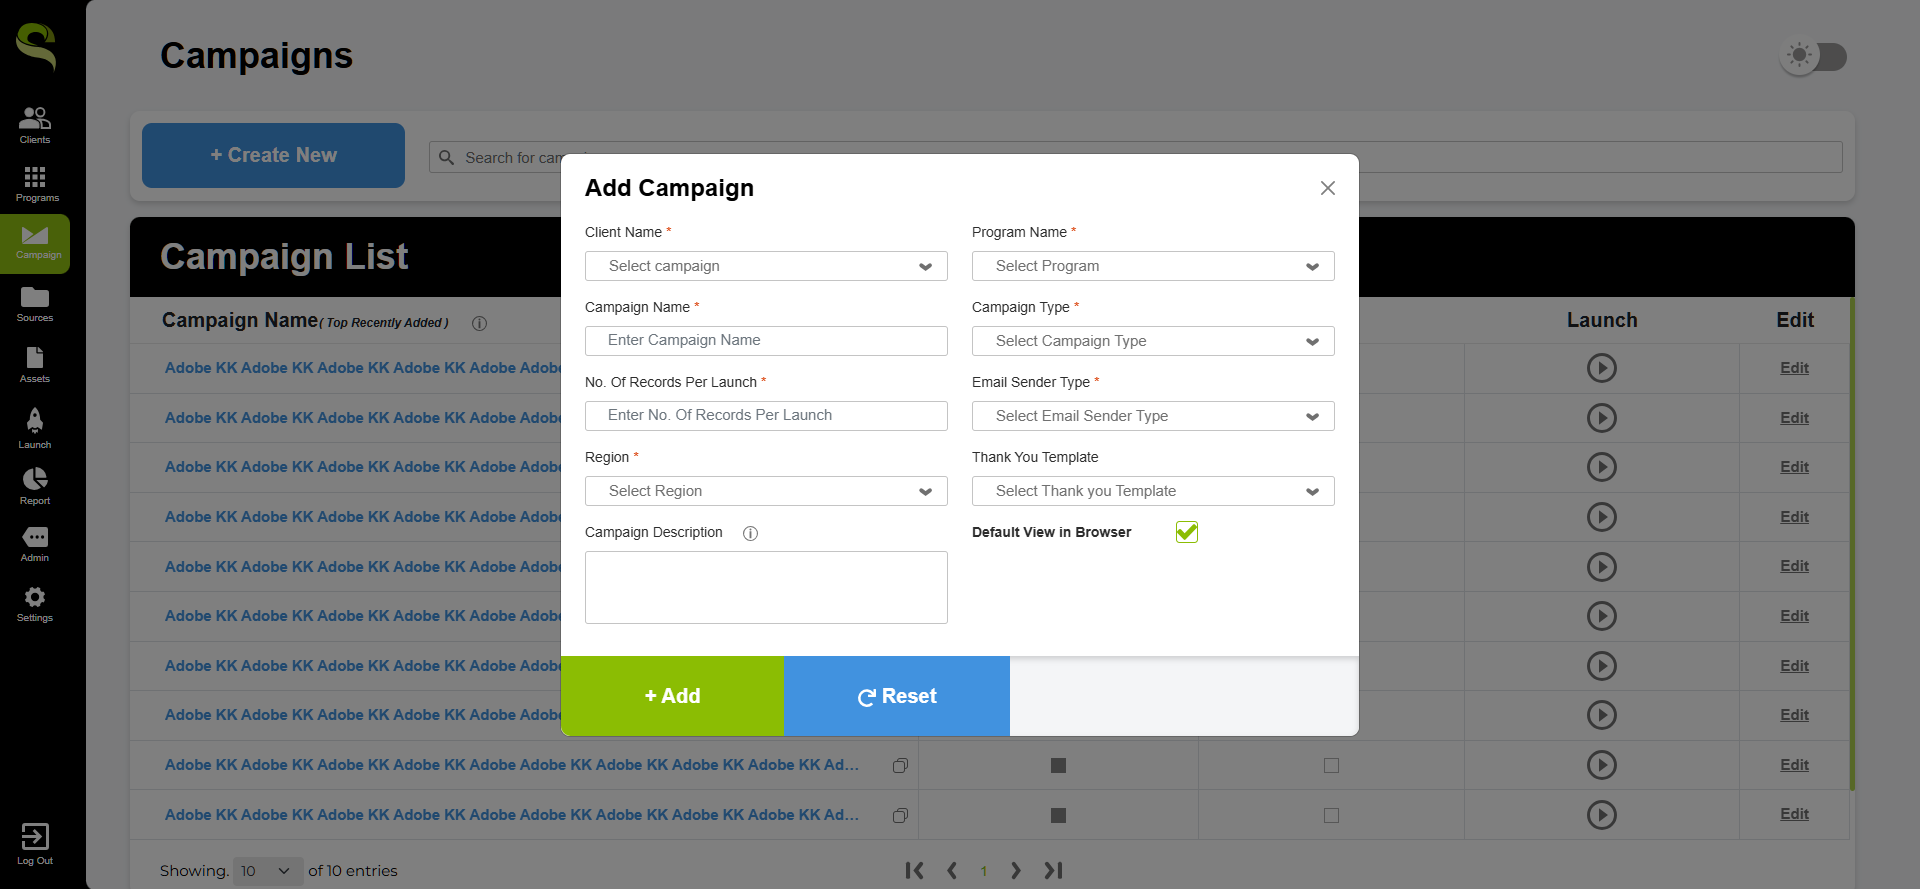The image size is (1920, 889).
Task: Toggle the light/dark theme switch
Action: (x=1813, y=56)
